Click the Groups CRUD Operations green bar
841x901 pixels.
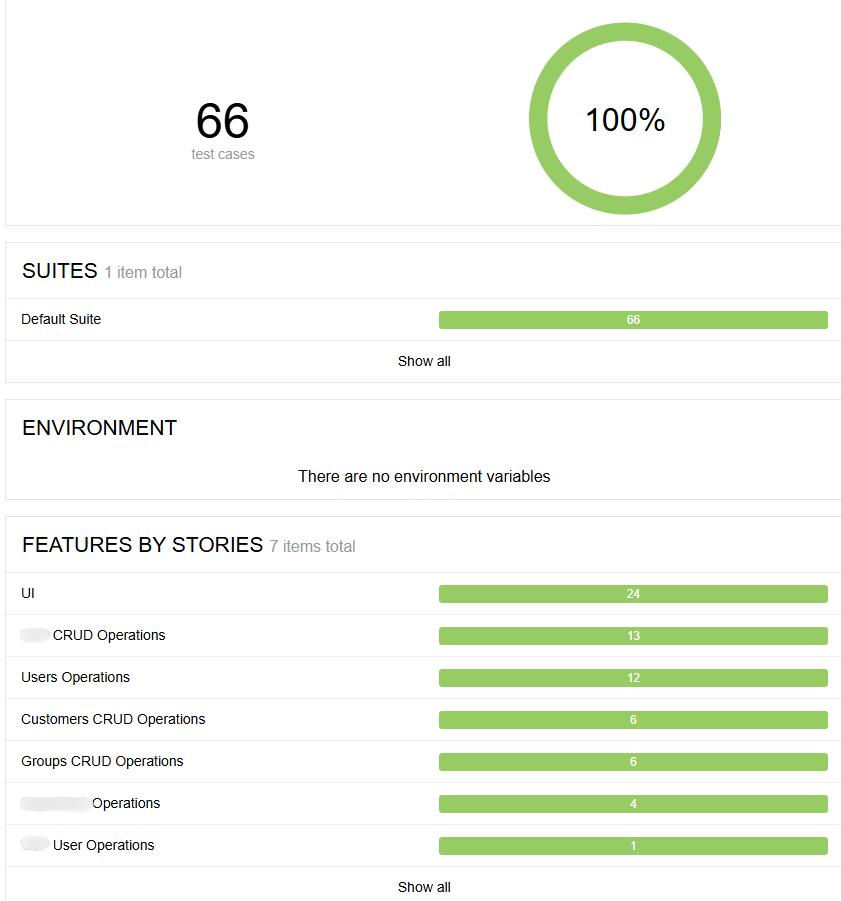coord(633,762)
